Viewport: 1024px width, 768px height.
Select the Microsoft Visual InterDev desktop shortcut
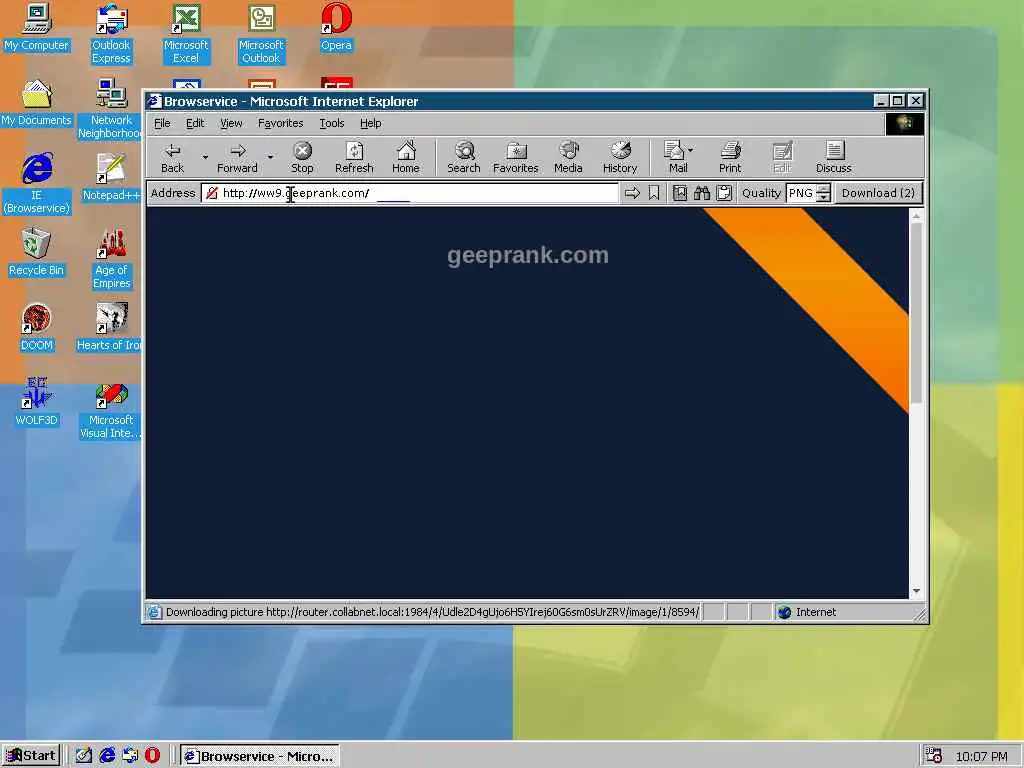coord(111,409)
